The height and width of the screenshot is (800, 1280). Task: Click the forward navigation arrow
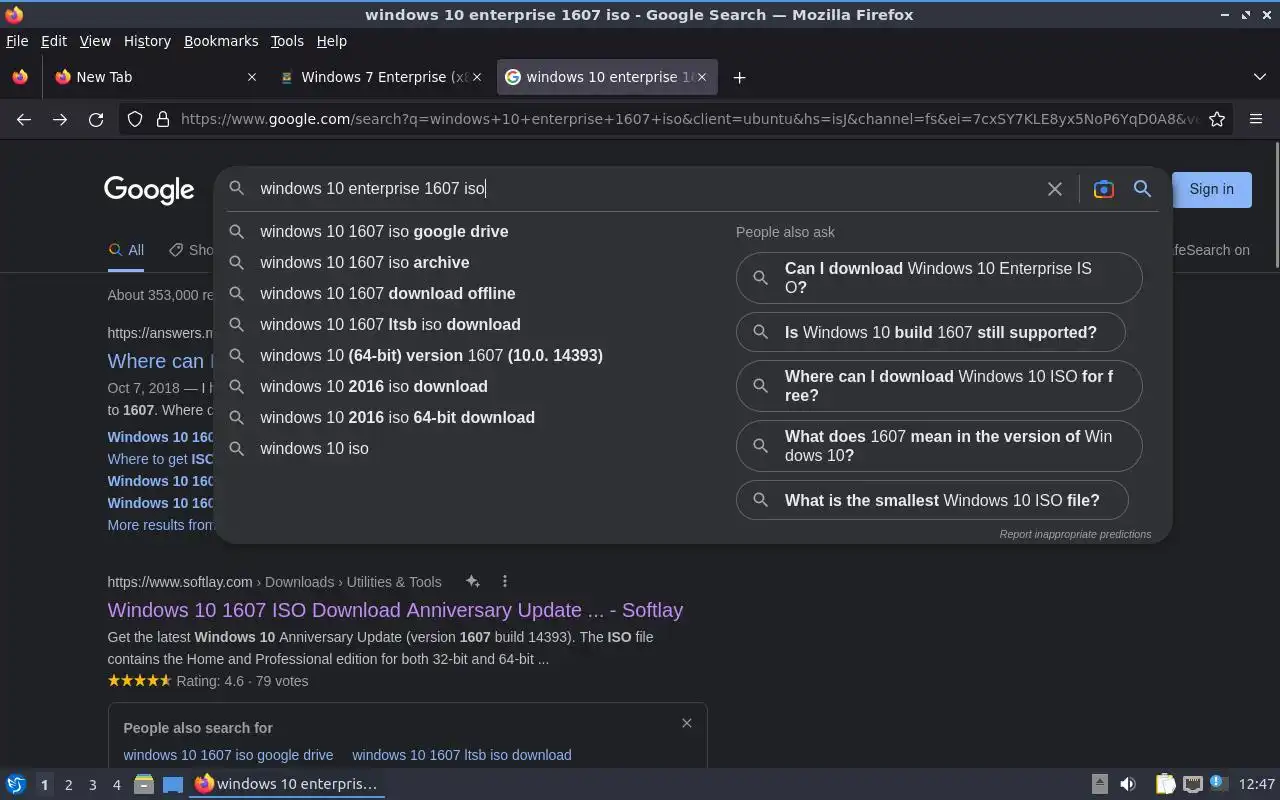click(60, 119)
